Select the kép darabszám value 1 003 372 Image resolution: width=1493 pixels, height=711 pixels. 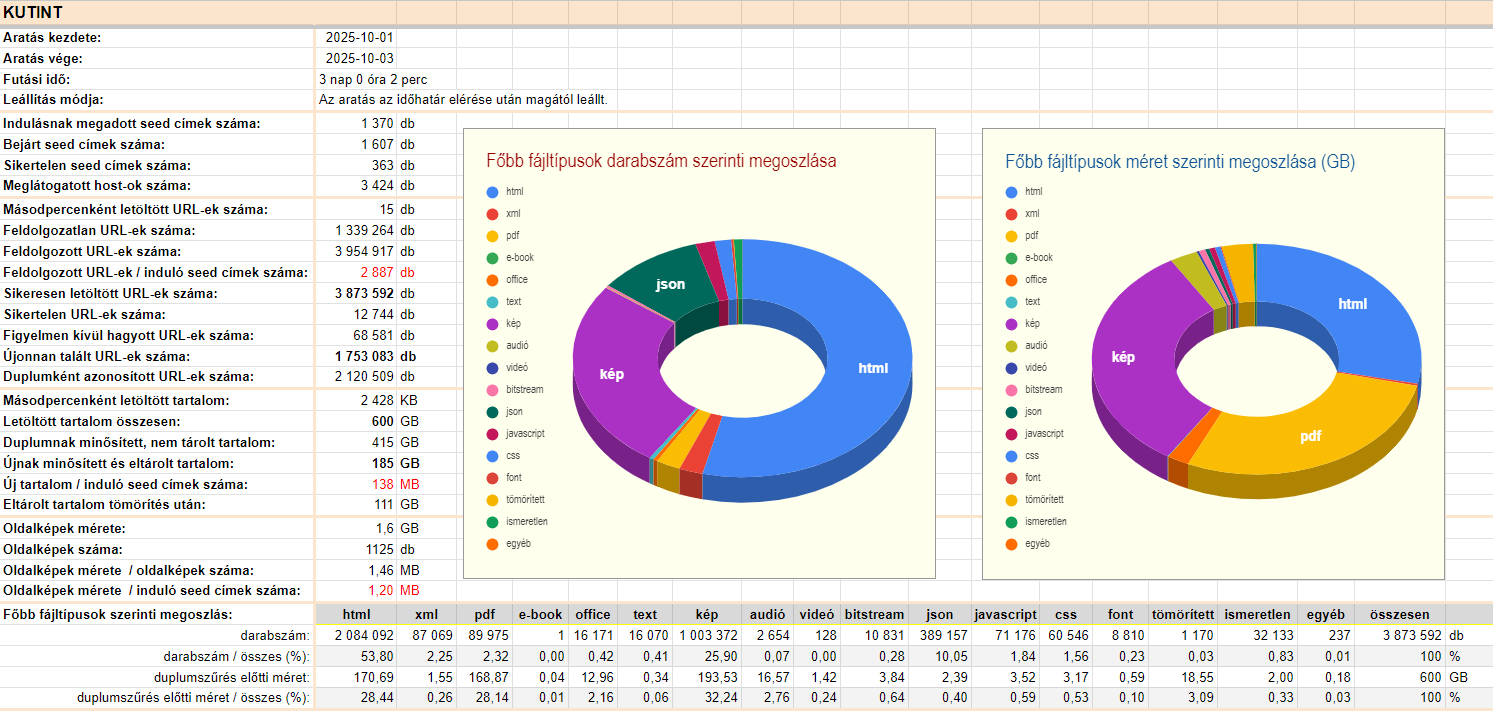(x=706, y=635)
